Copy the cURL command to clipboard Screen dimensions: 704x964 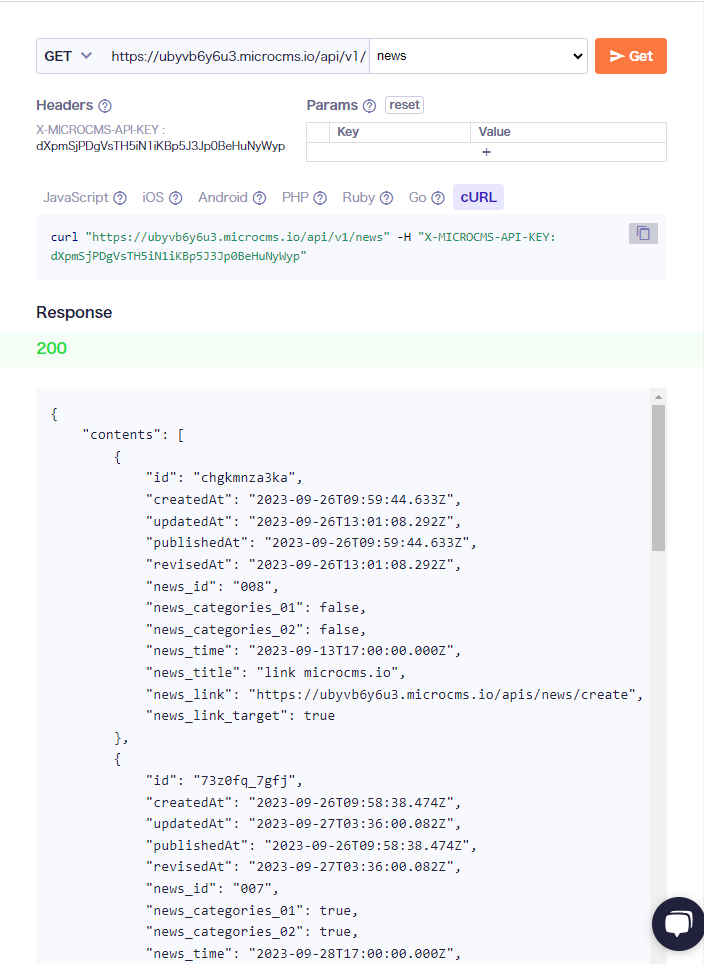click(643, 233)
